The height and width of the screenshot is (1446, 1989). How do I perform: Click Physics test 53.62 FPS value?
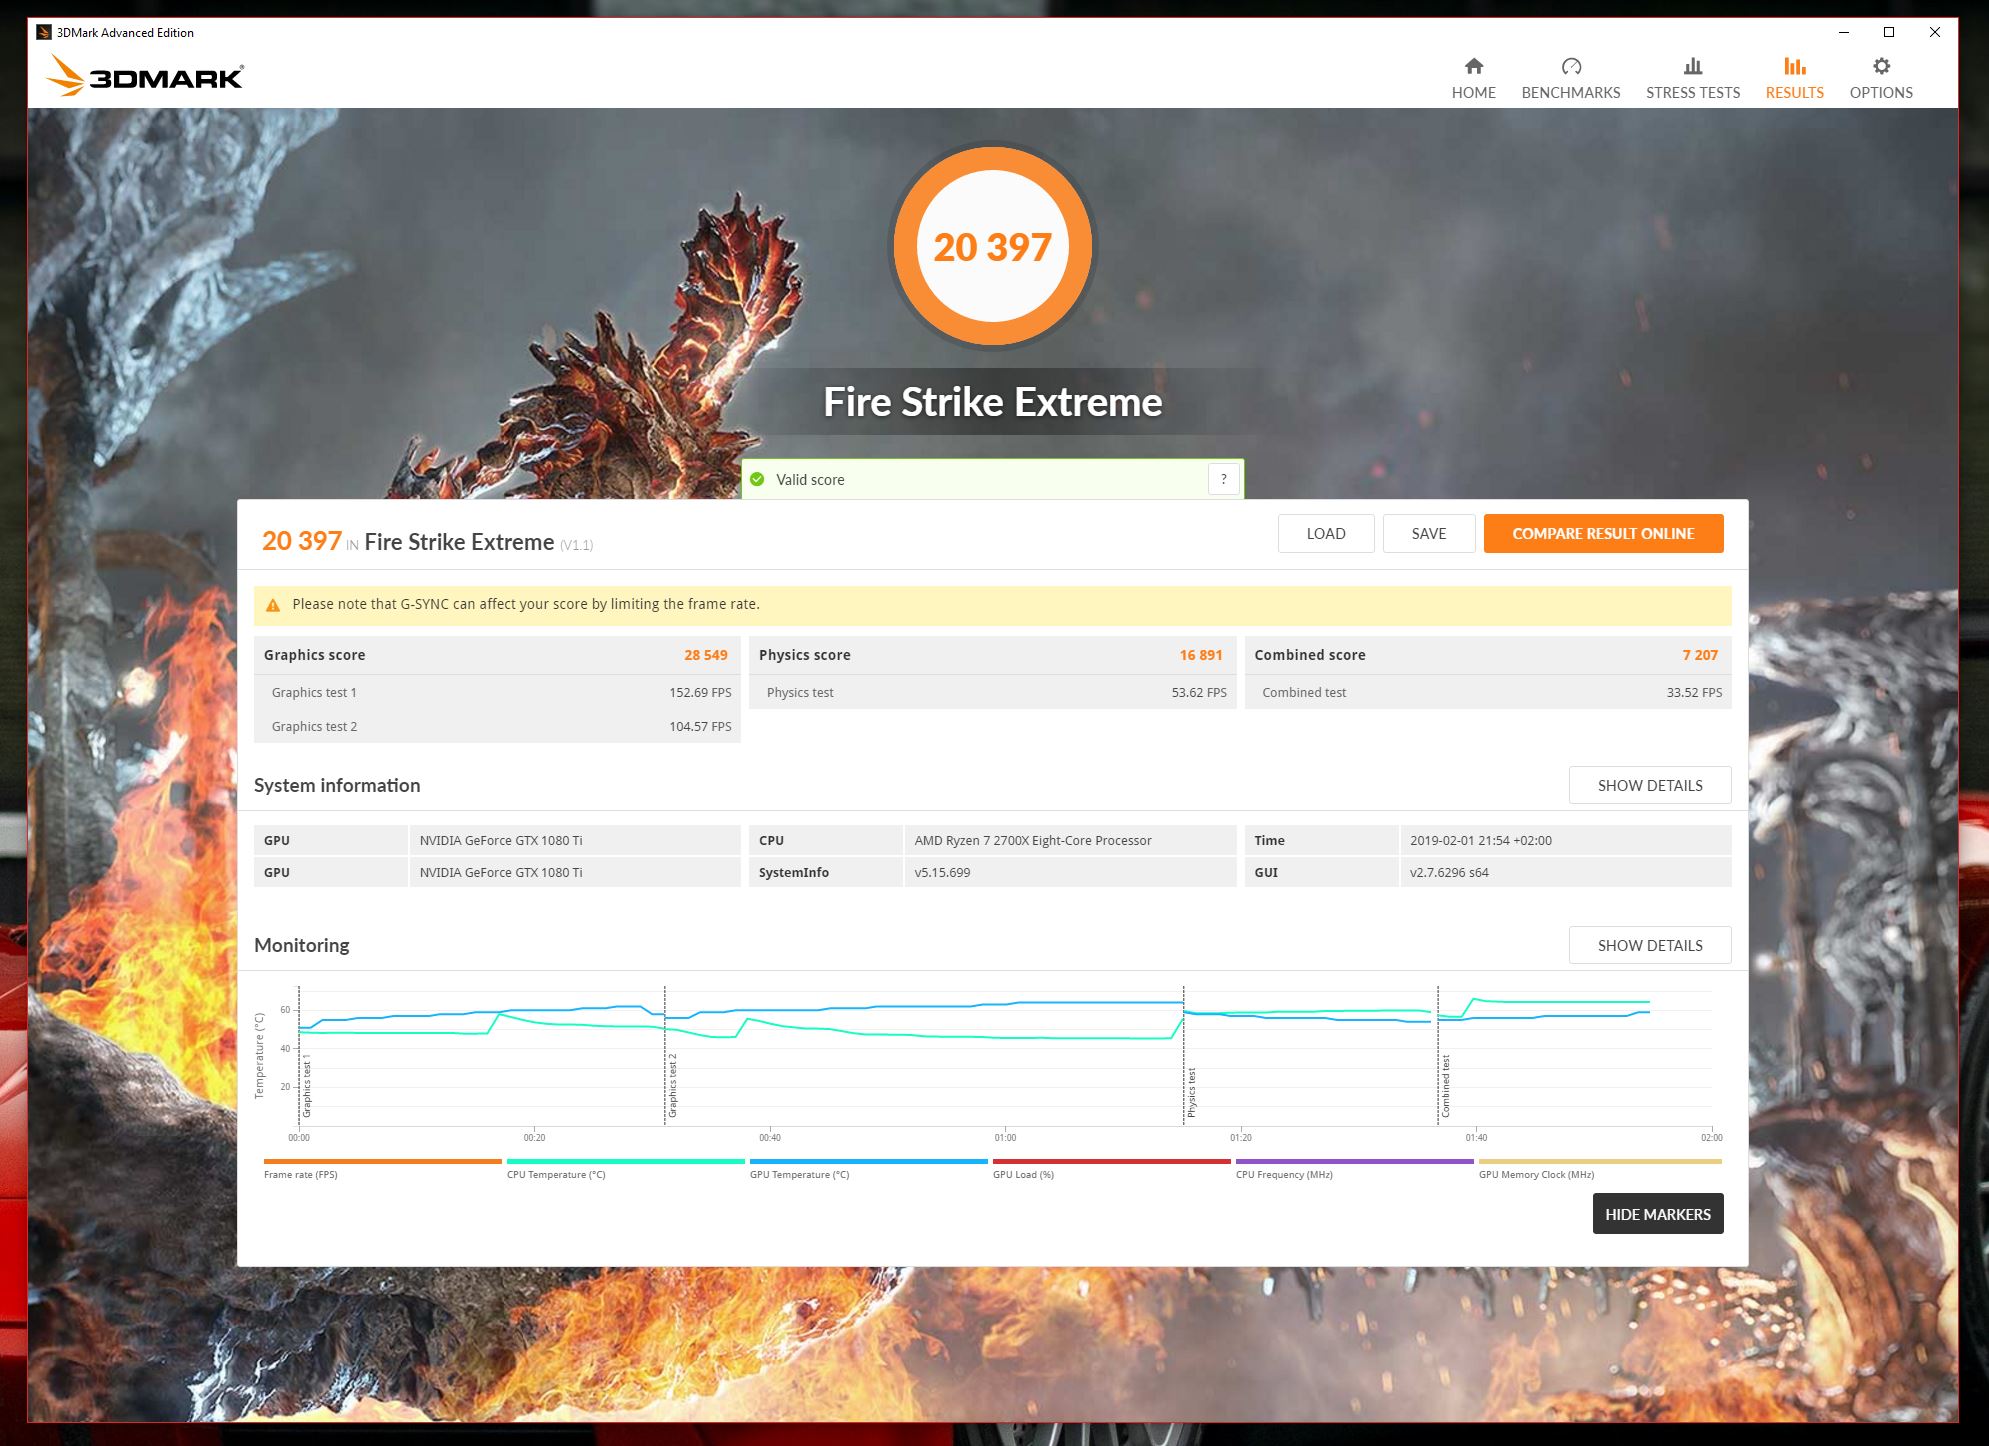pos(1199,692)
